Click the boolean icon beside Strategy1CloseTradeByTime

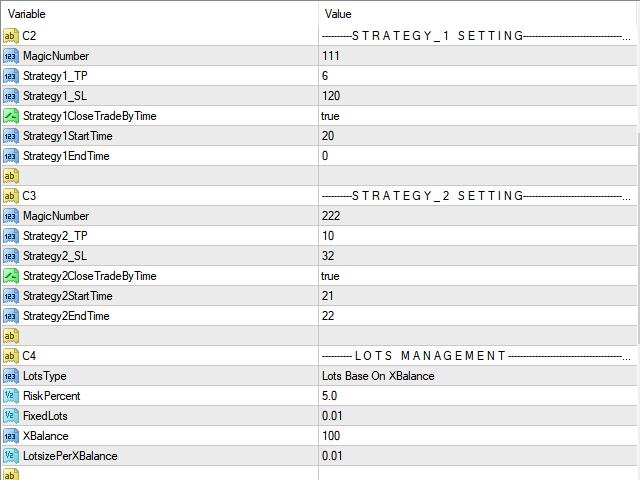11,116
